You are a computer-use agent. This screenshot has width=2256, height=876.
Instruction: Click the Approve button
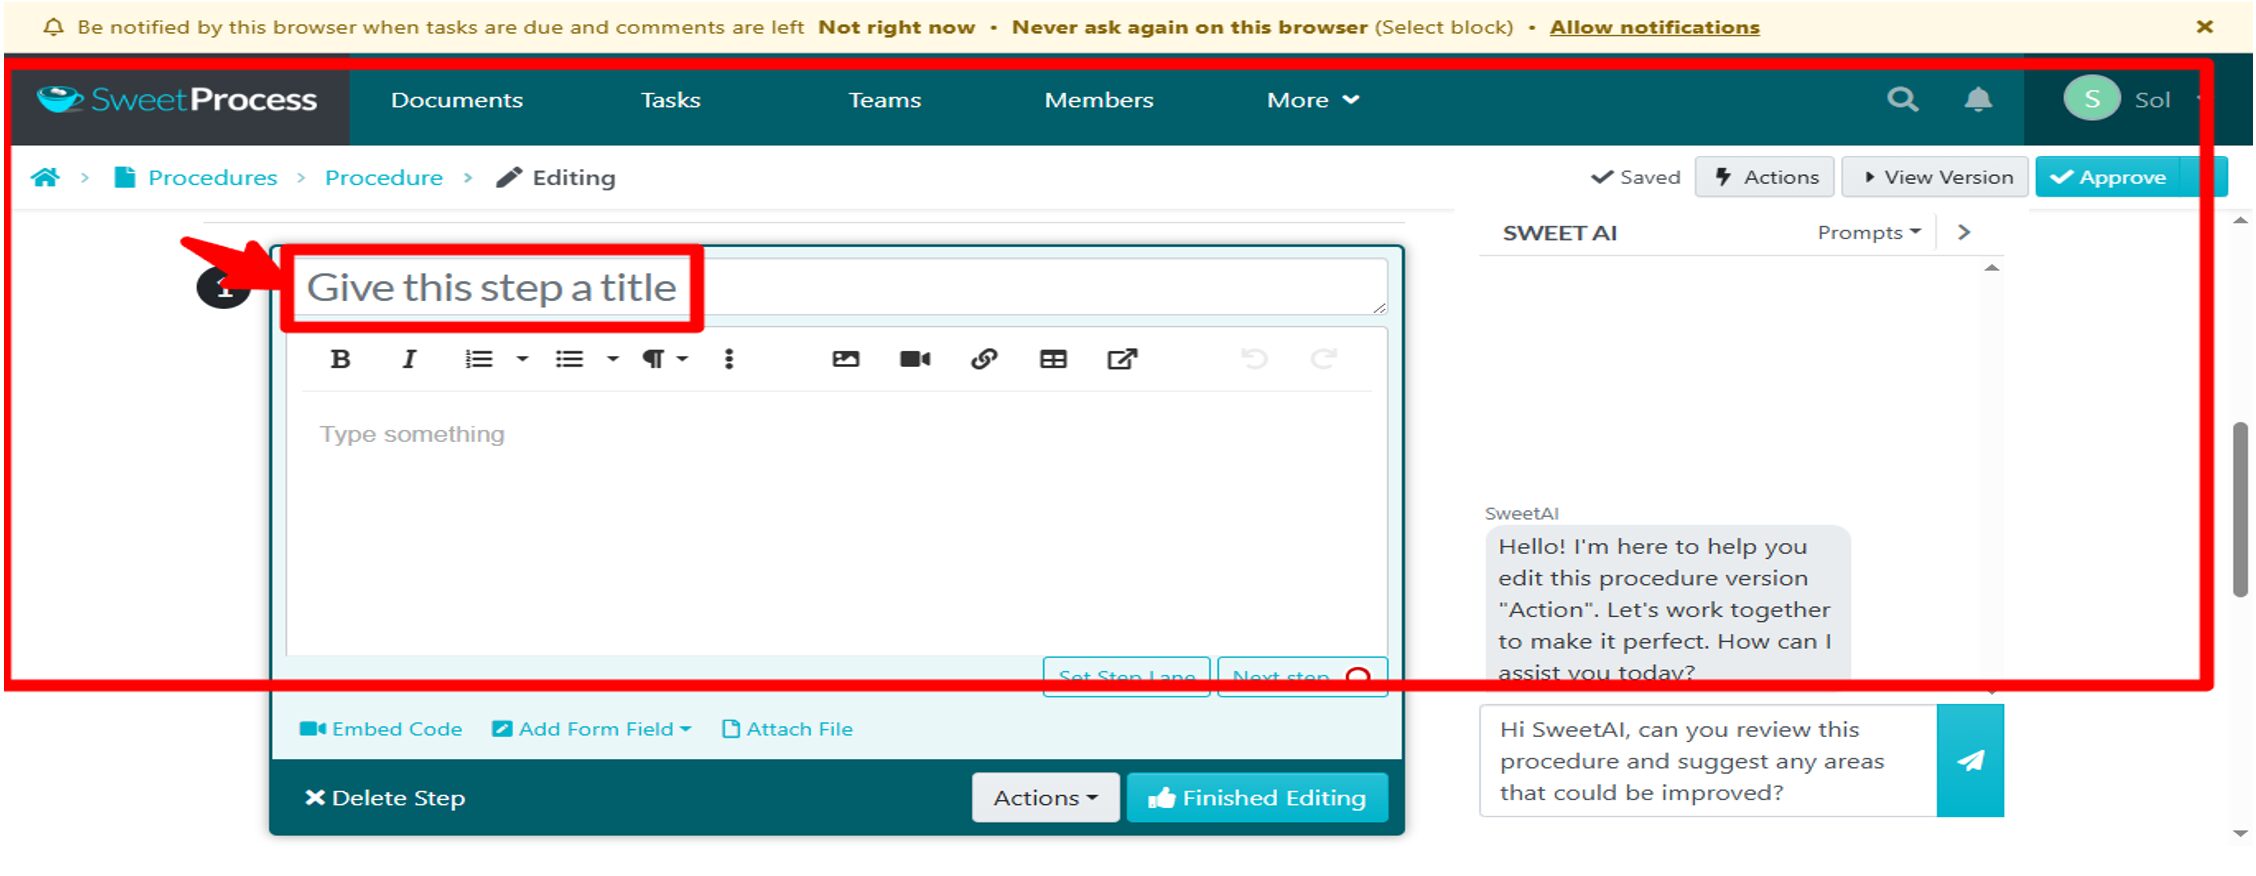click(x=2108, y=177)
